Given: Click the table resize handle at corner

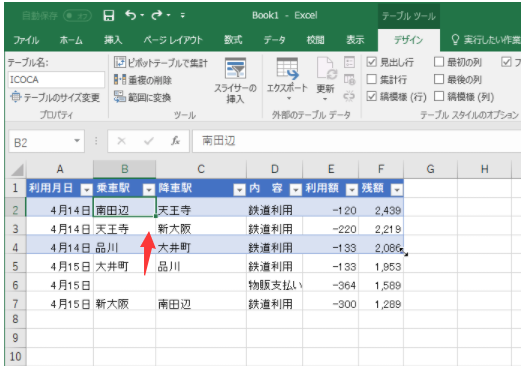Looking at the screenshot, I should pos(403,252).
